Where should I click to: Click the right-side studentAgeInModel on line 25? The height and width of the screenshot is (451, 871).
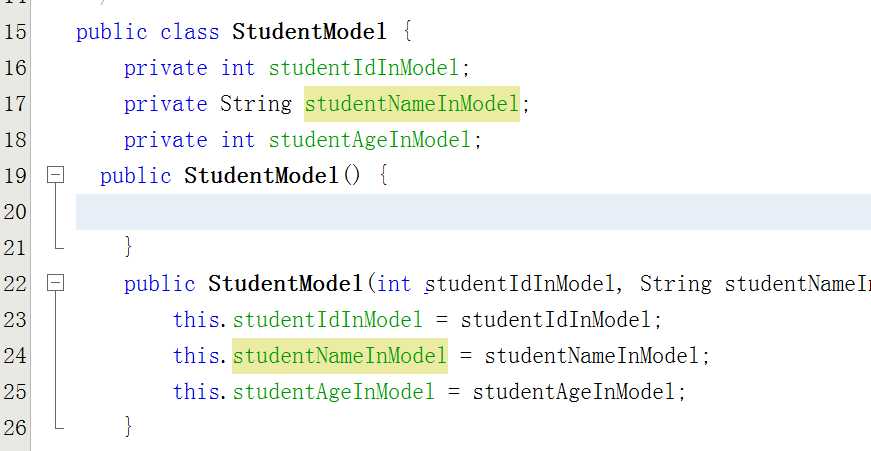click(x=574, y=392)
